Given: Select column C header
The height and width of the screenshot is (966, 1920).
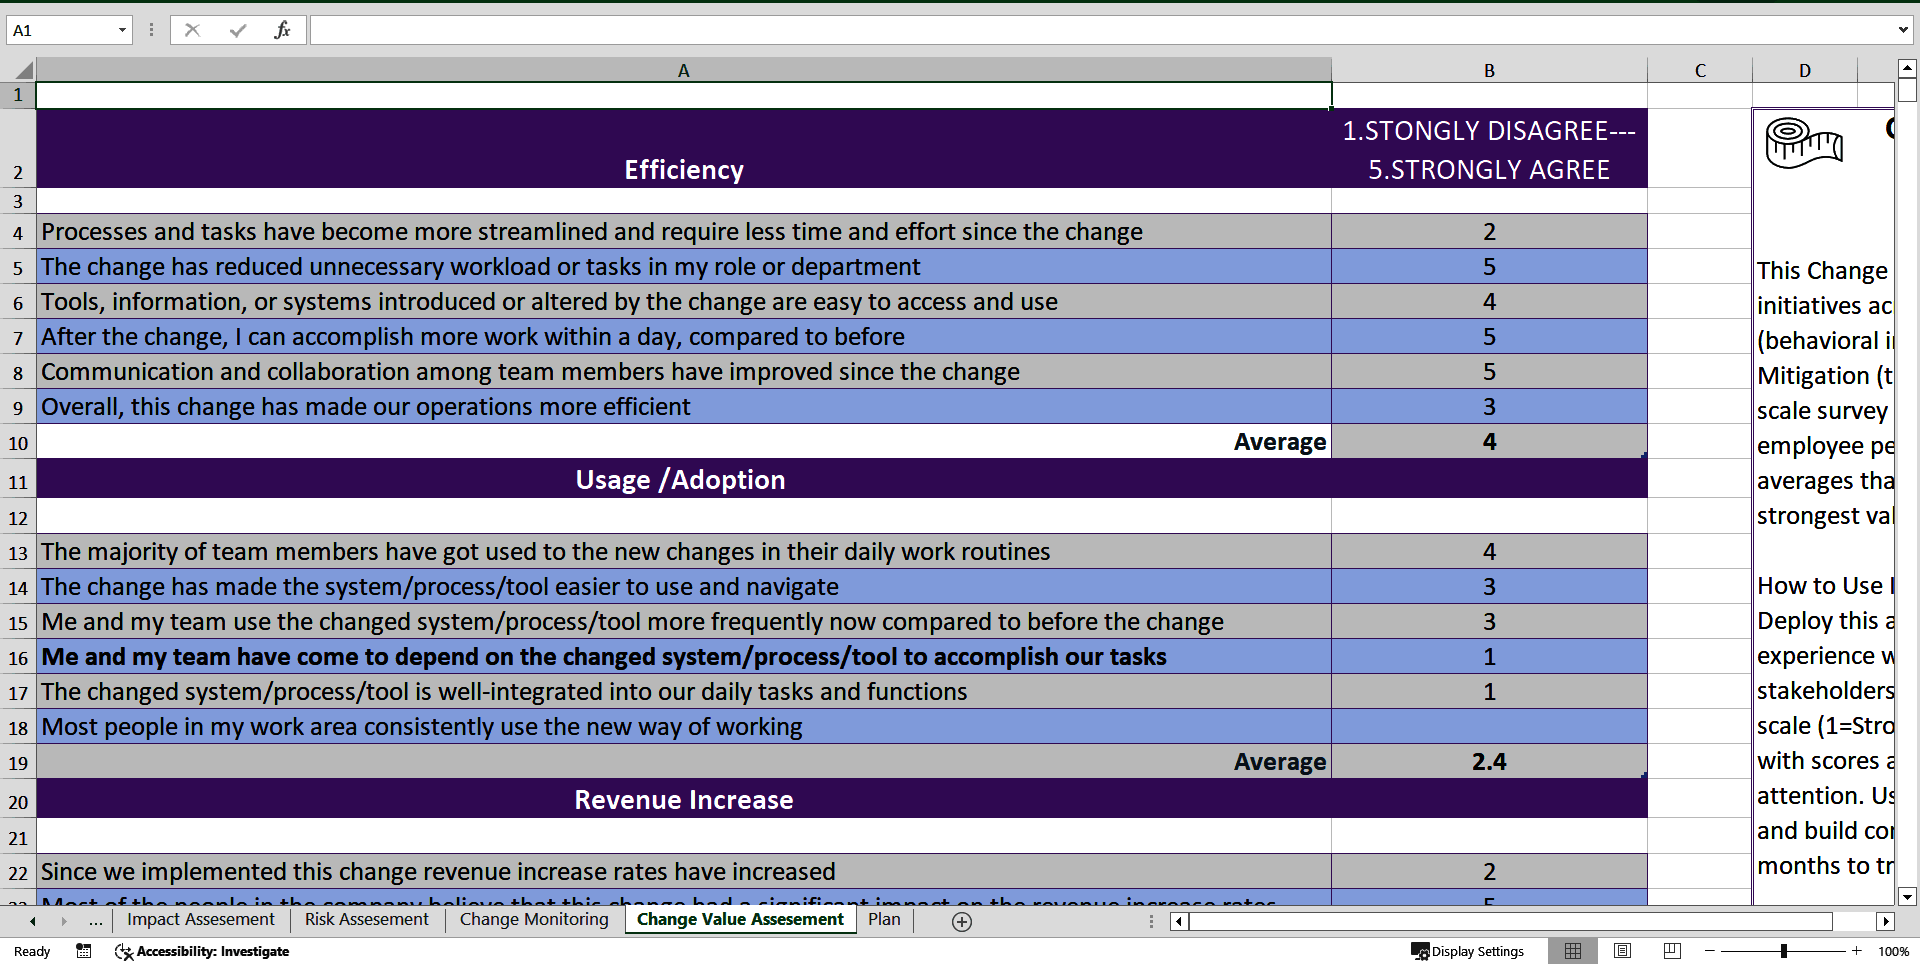Looking at the screenshot, I should (1700, 70).
